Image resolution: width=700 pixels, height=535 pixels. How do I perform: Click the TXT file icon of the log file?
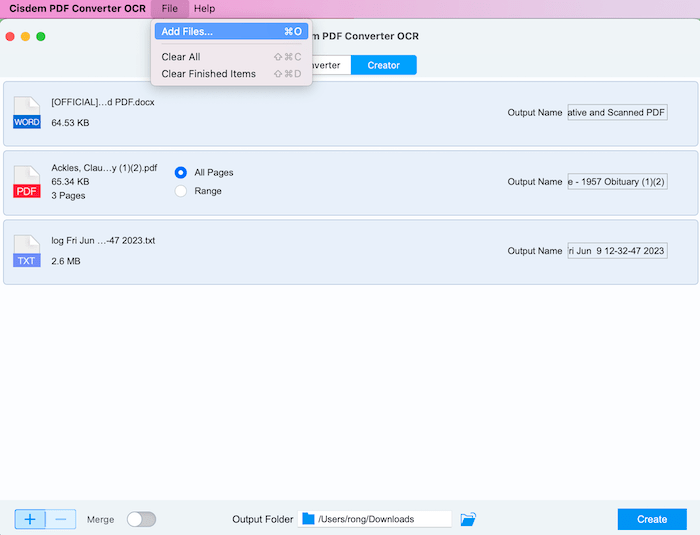[27, 251]
